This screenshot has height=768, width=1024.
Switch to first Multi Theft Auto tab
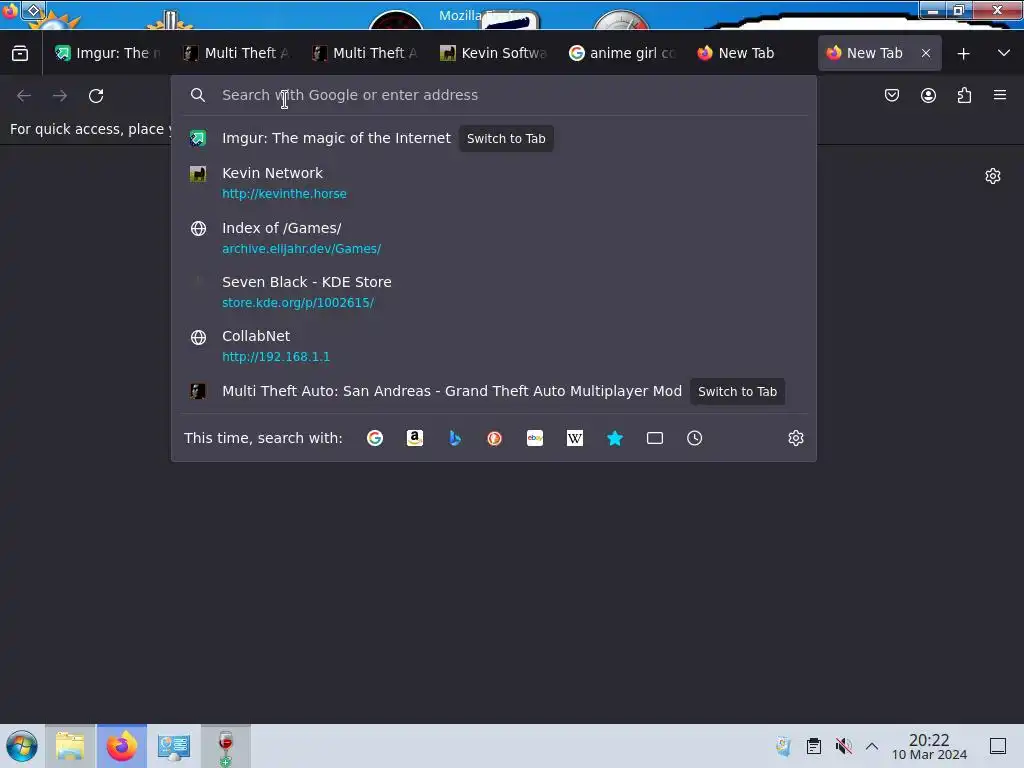238,54
